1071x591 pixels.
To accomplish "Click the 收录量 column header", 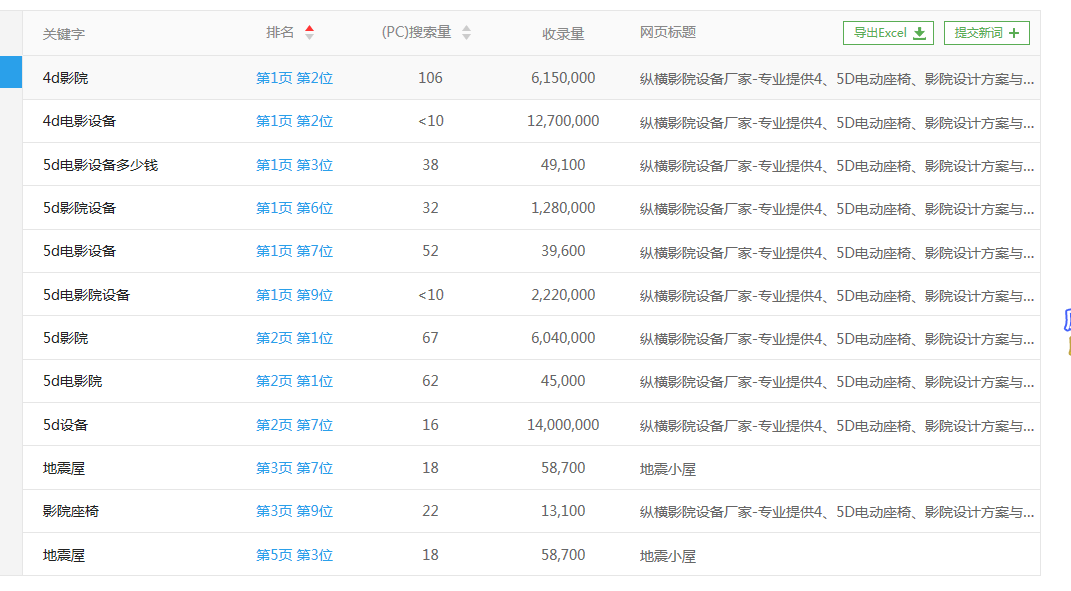I will pos(563,34).
